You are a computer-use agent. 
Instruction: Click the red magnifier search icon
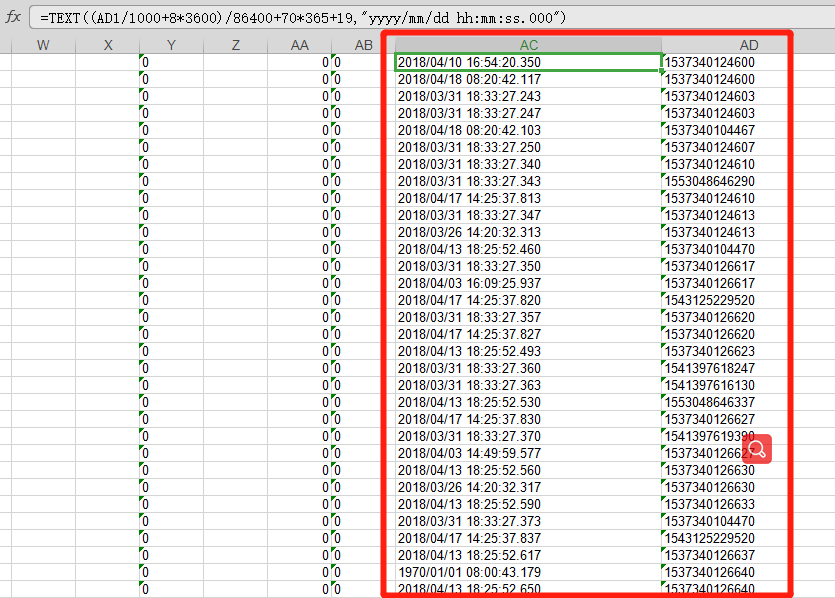(x=757, y=449)
